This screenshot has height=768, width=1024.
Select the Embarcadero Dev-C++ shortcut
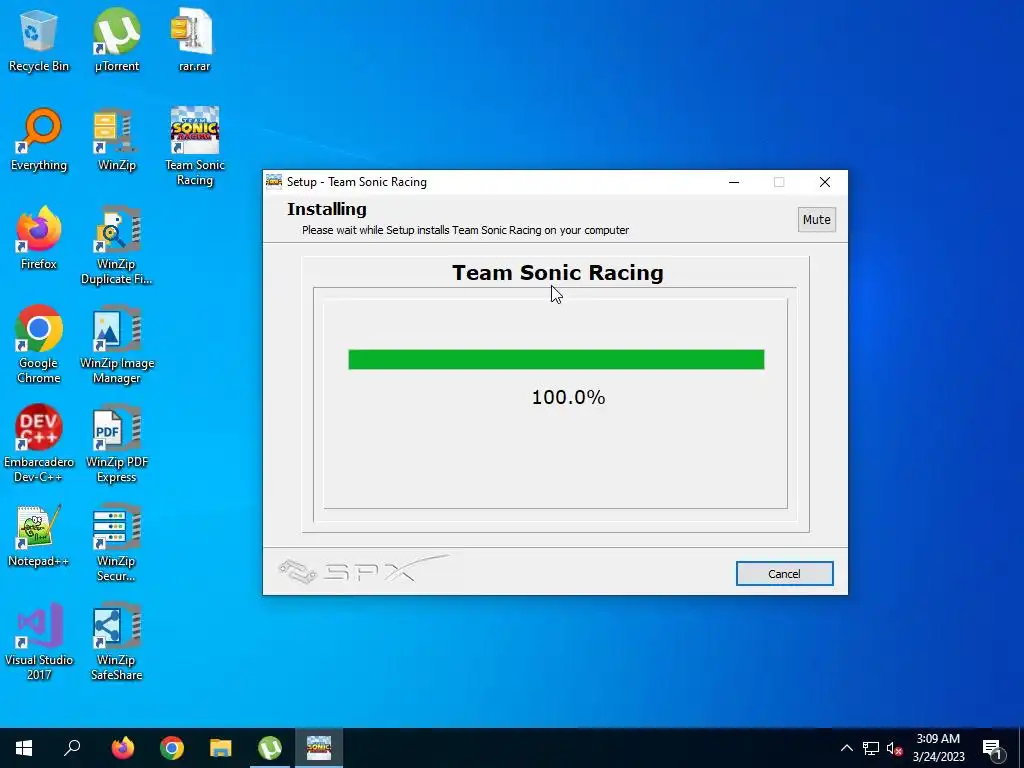[x=39, y=444]
